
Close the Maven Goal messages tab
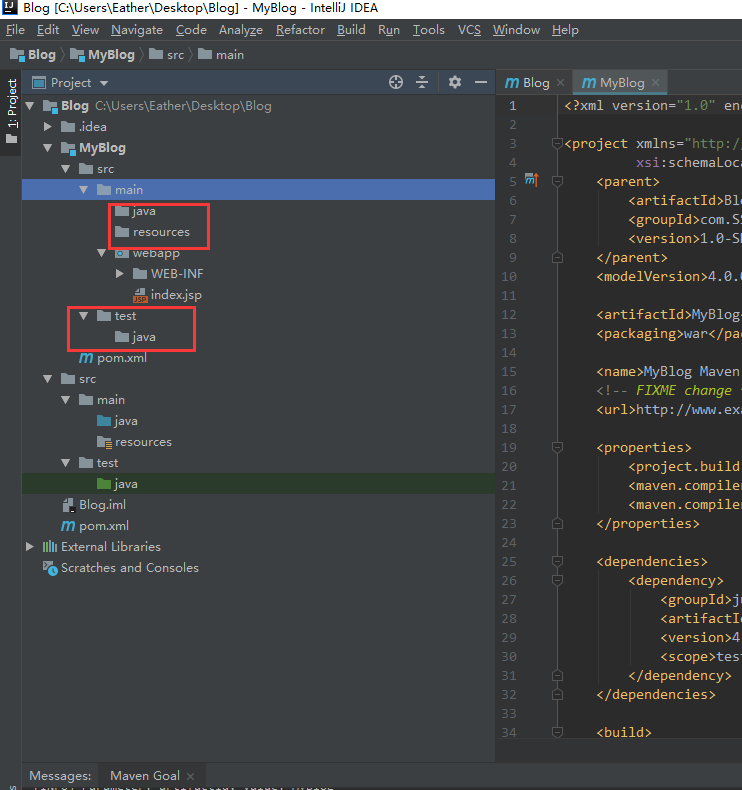[190, 776]
